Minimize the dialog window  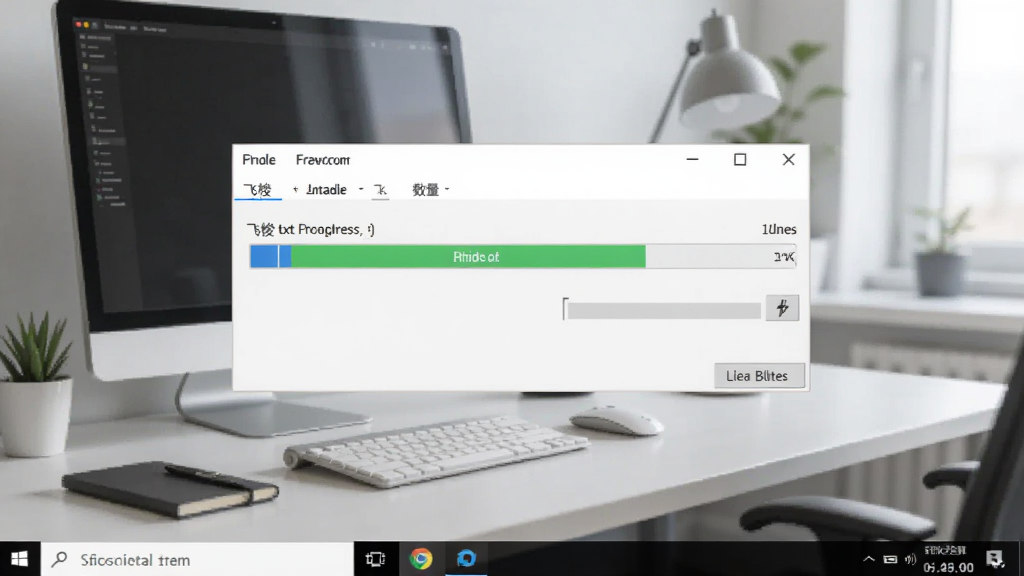[692, 159]
